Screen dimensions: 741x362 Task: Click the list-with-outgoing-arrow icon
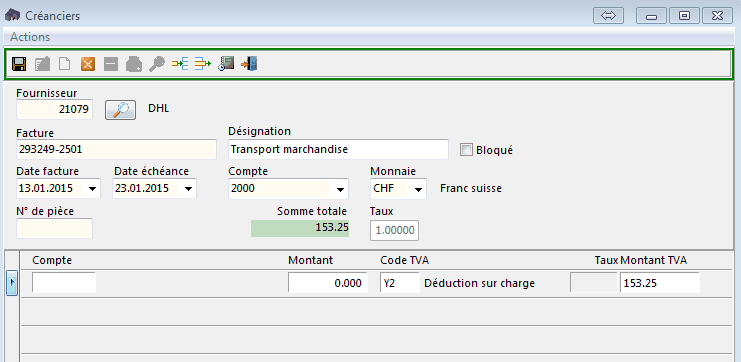coord(203,64)
